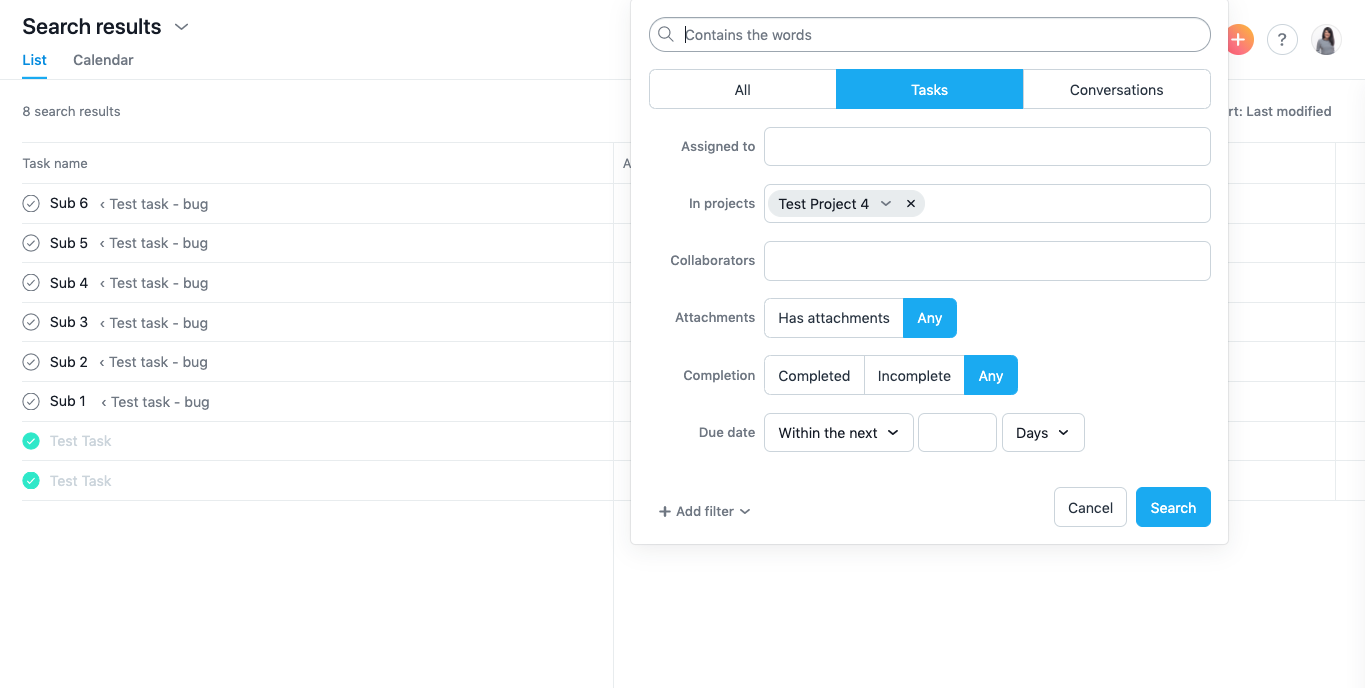Screen dimensions: 1365x688
Task: Click the Contains the words search field
Action: tap(930, 35)
